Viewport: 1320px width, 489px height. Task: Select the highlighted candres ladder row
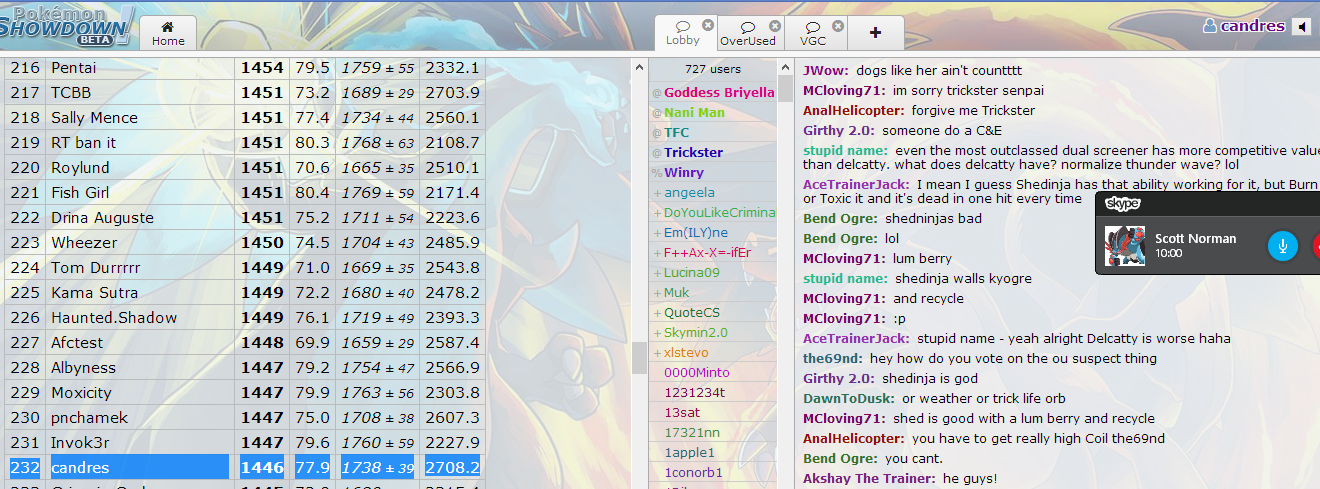[x=80, y=468]
